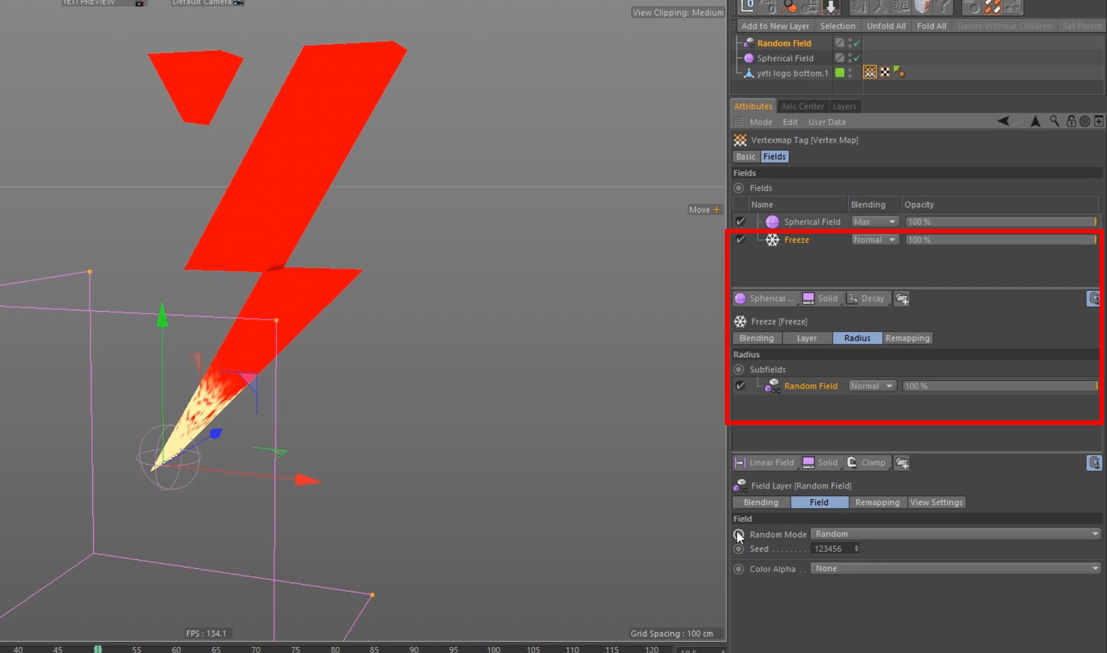Open the Fields tab of Vertexmap Tag
The width and height of the screenshot is (1107, 653).
[x=774, y=157]
